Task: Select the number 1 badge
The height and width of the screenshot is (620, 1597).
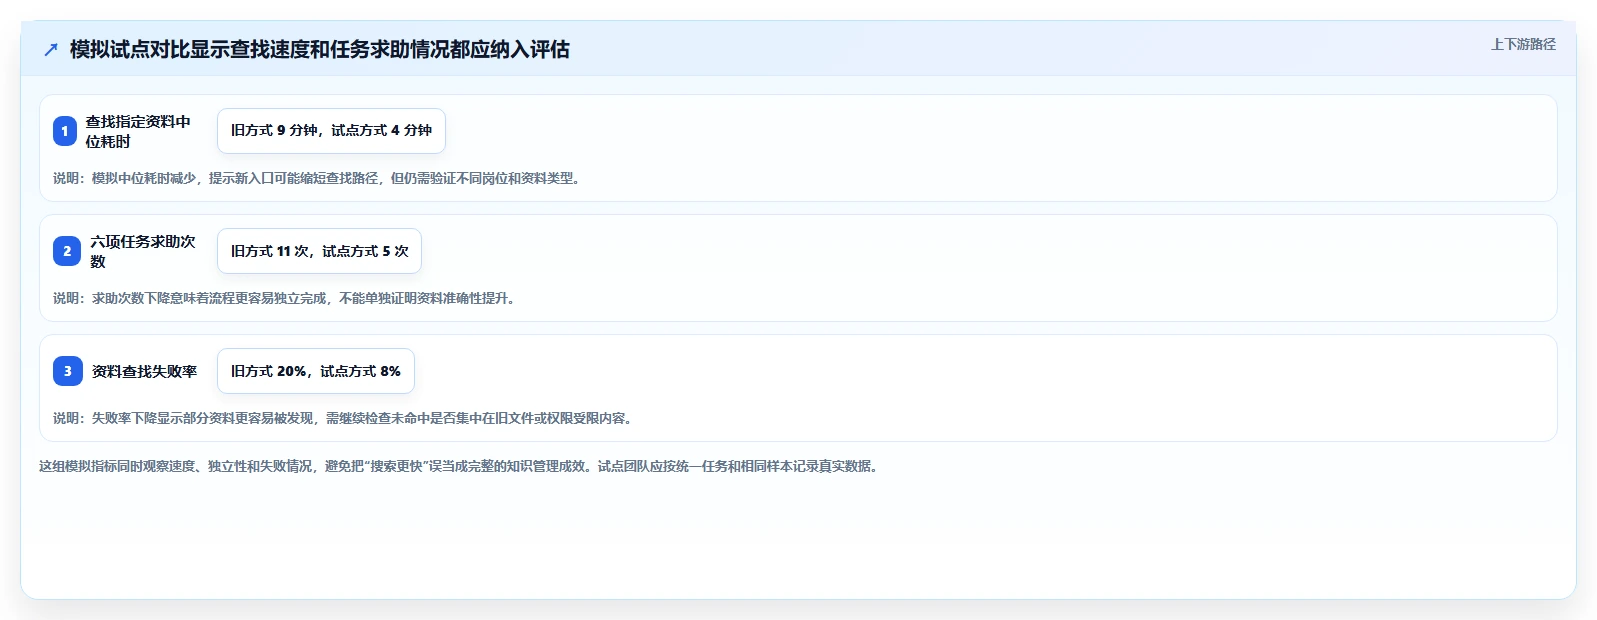Action: [65, 131]
